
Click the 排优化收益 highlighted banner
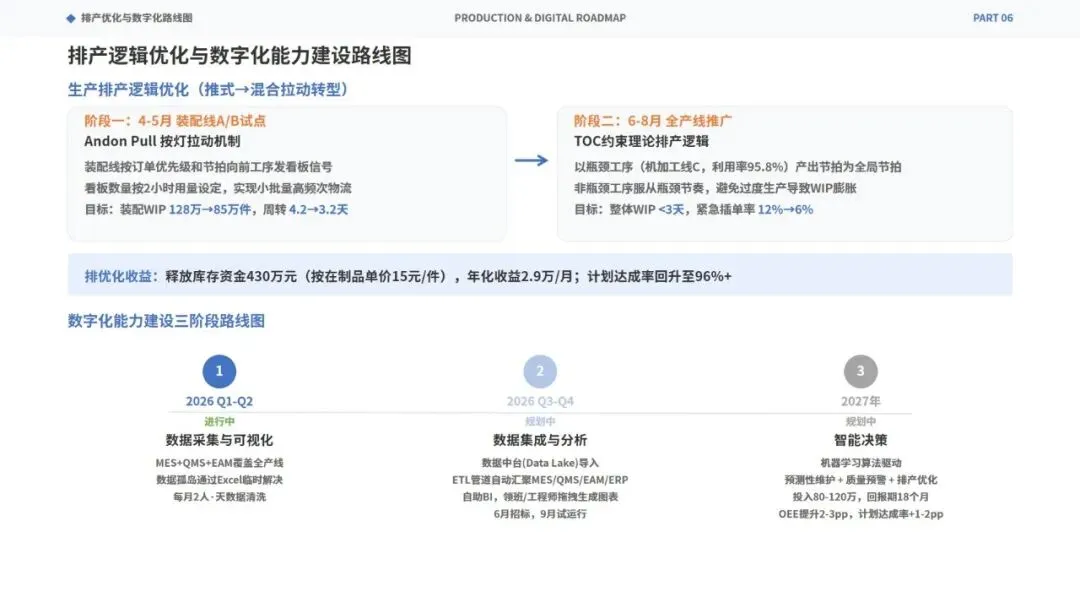pyautogui.click(x=540, y=275)
